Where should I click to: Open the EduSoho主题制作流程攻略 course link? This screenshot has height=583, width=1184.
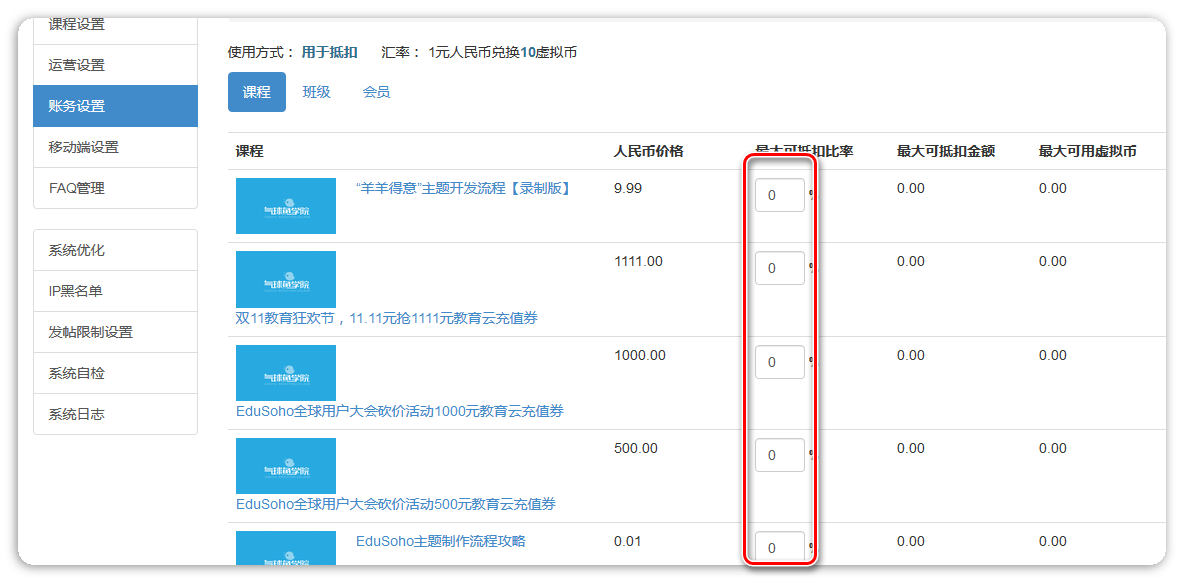pyautogui.click(x=440, y=541)
